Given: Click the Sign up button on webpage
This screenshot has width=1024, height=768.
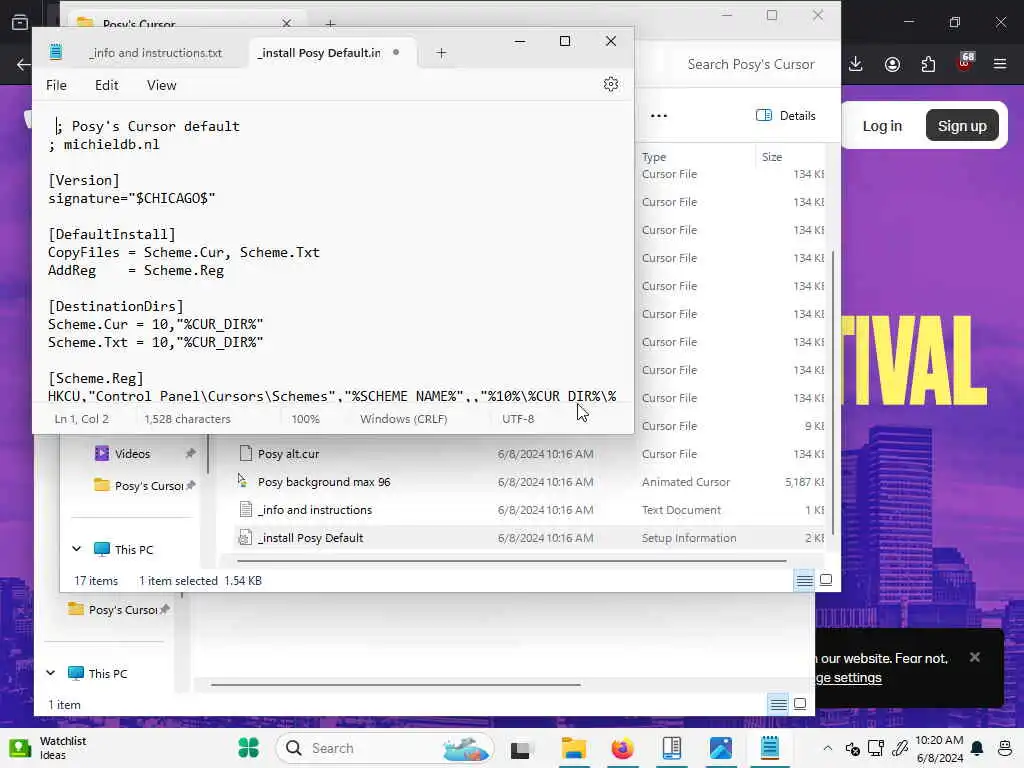Looking at the screenshot, I should click(962, 126).
